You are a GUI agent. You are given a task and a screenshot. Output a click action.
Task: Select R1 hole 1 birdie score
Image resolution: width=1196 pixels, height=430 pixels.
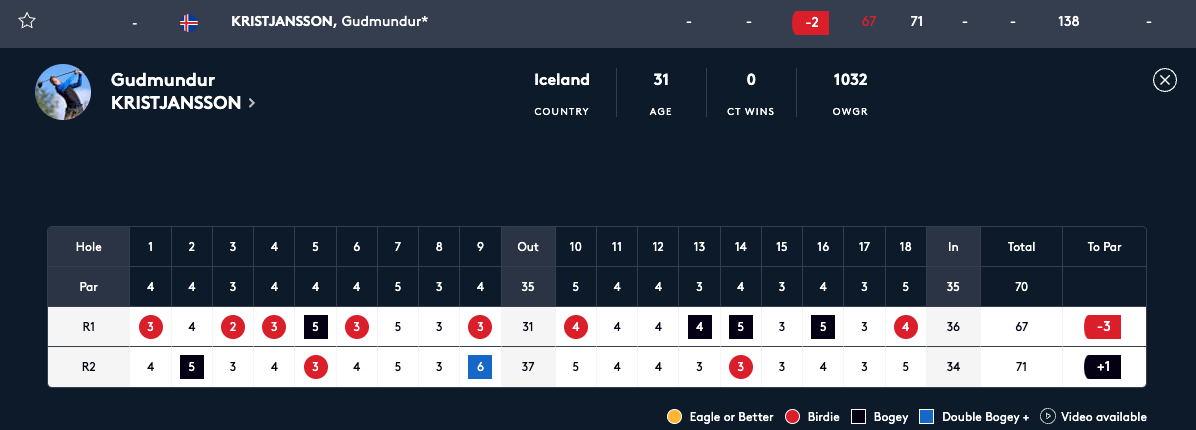pos(150,327)
